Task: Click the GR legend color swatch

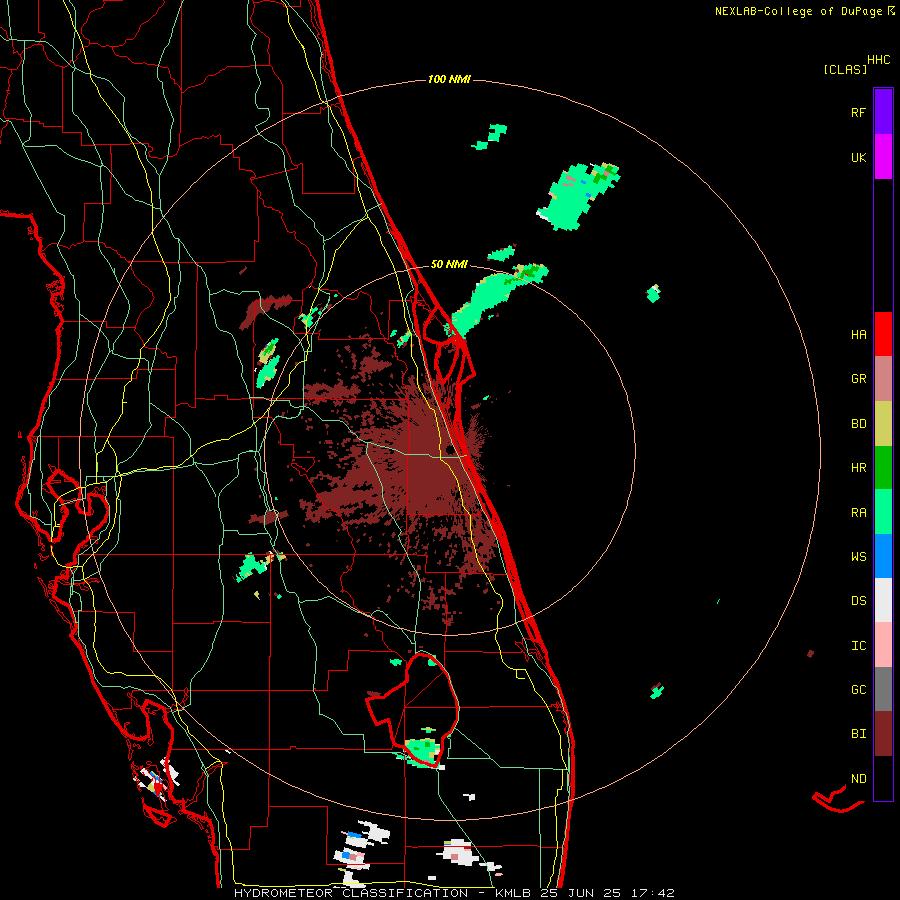Action: [x=883, y=379]
